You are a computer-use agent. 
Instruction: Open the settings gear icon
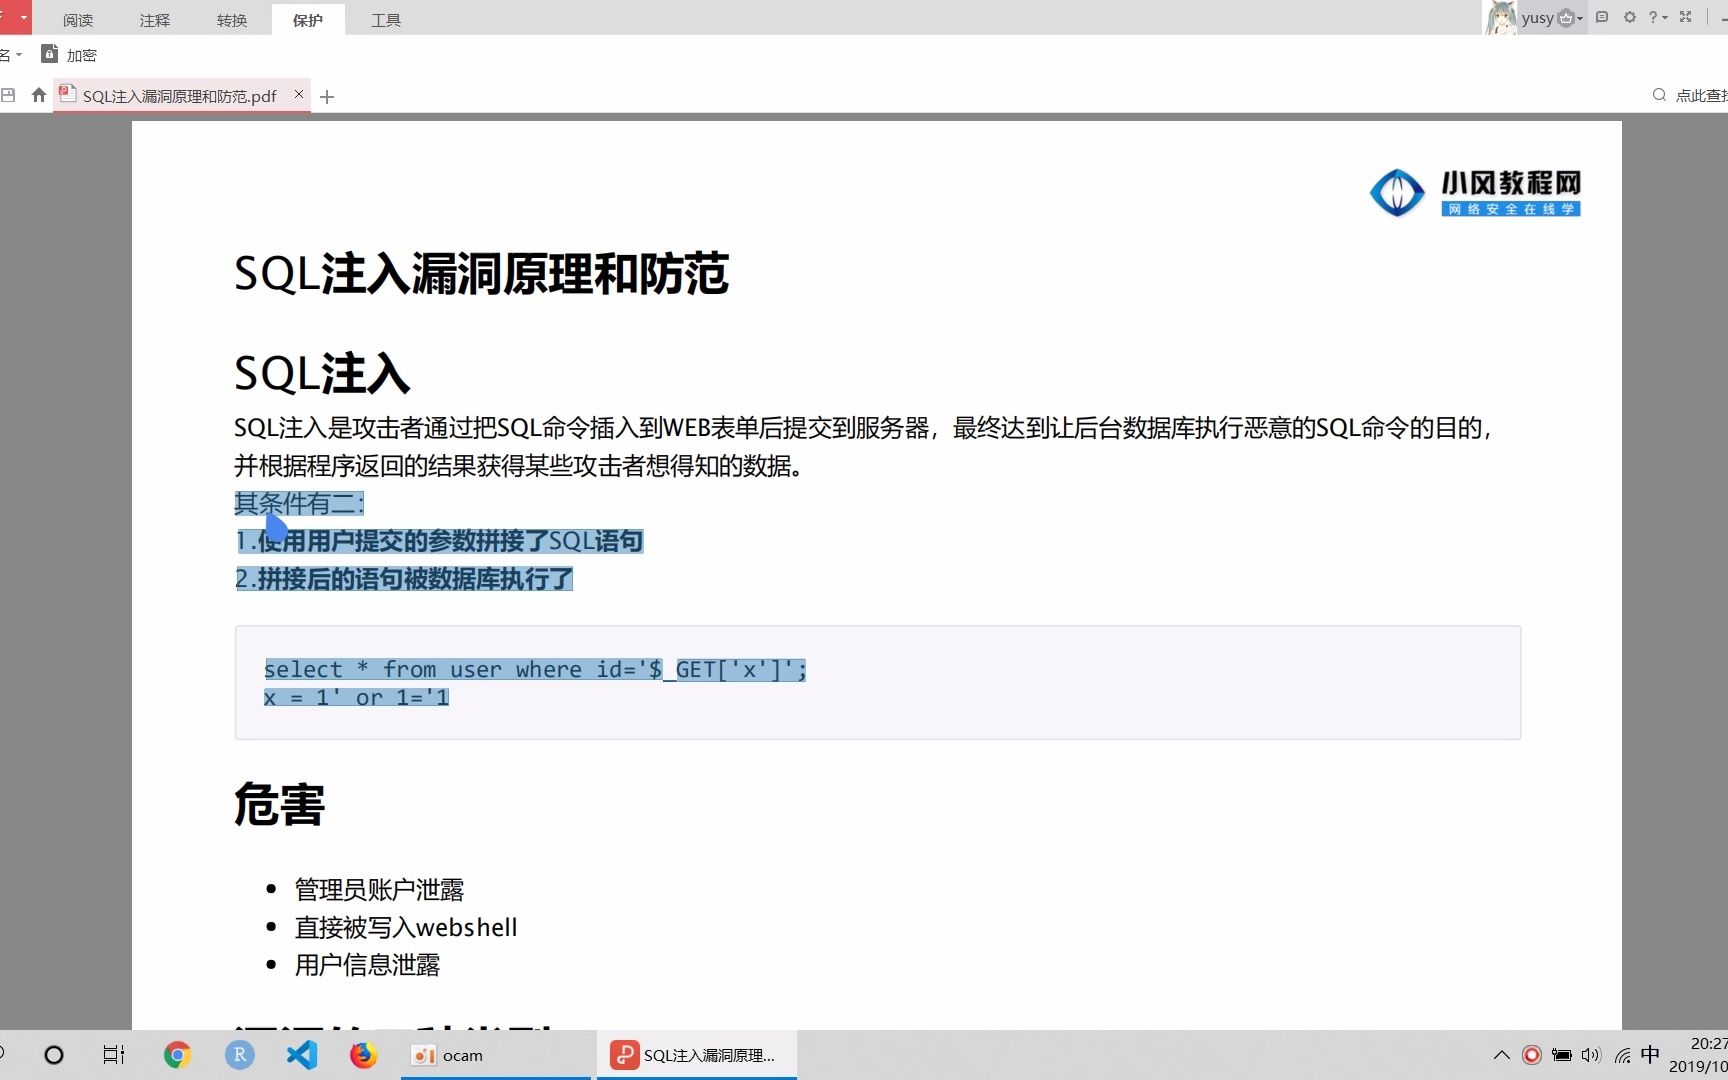pos(1630,17)
